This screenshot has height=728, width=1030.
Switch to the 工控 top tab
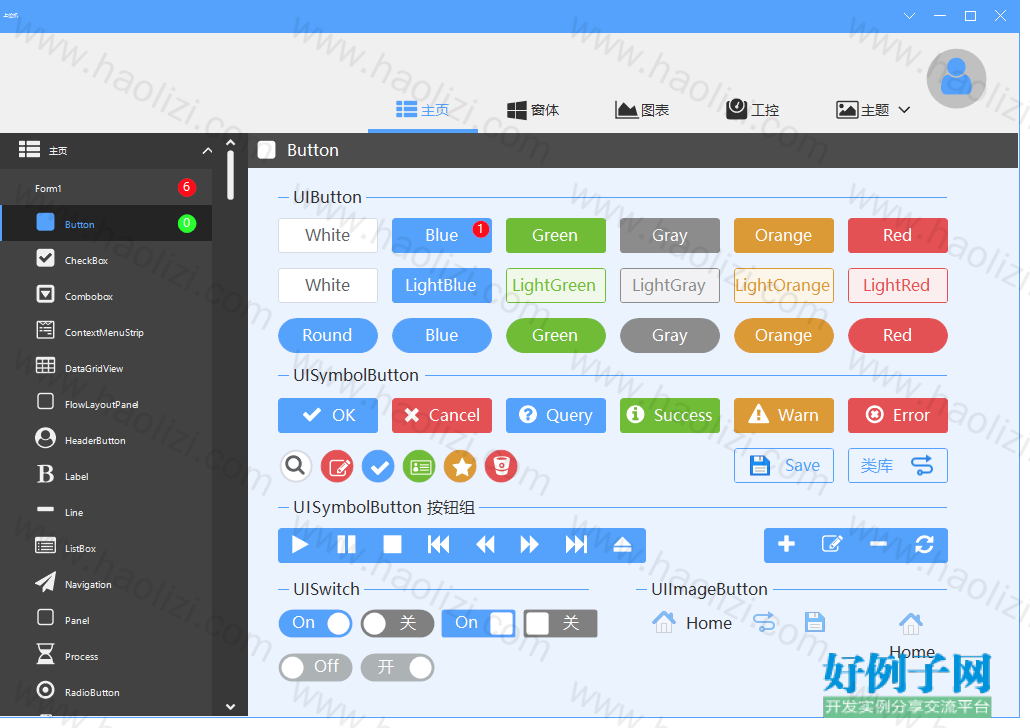click(752, 110)
